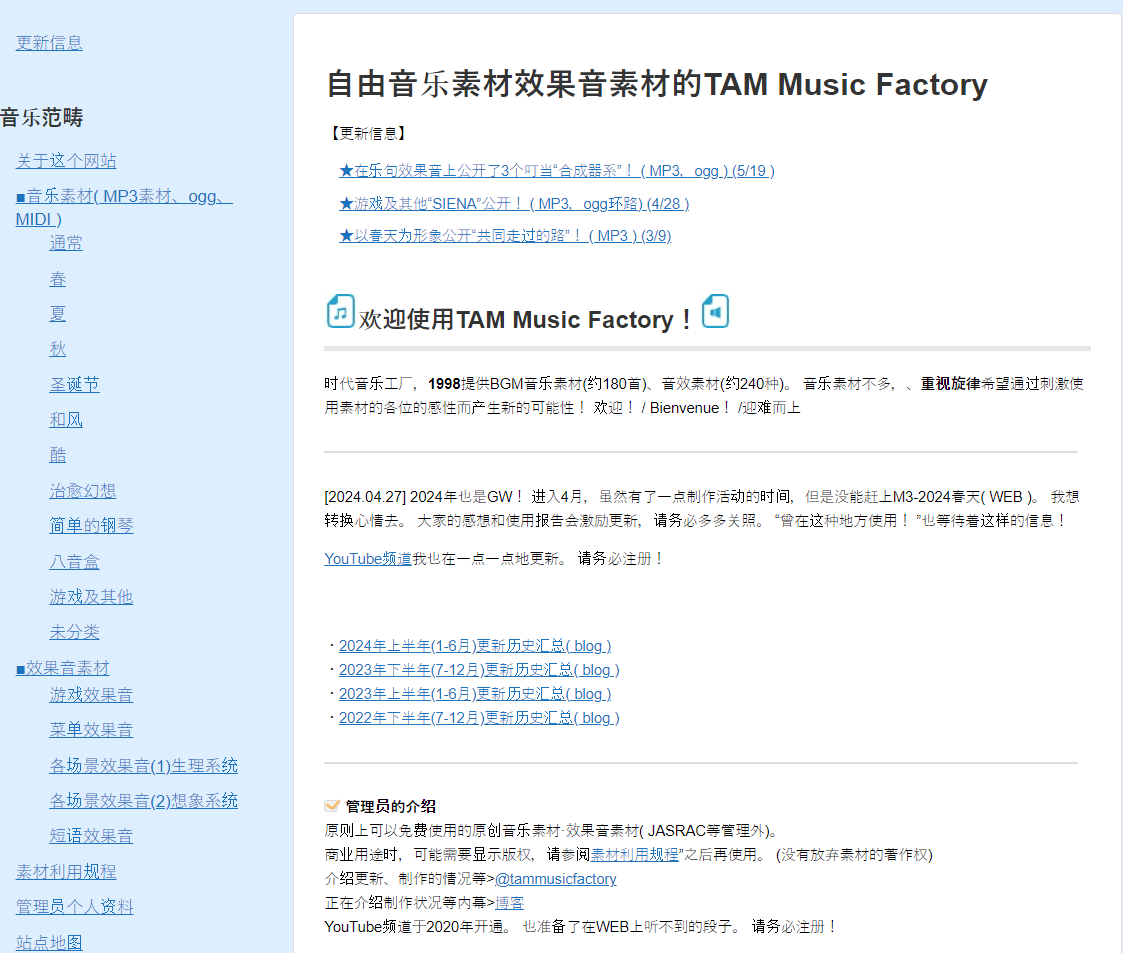
Task: Click the [2024.04.27] news paragraph
Action: (x=702, y=508)
